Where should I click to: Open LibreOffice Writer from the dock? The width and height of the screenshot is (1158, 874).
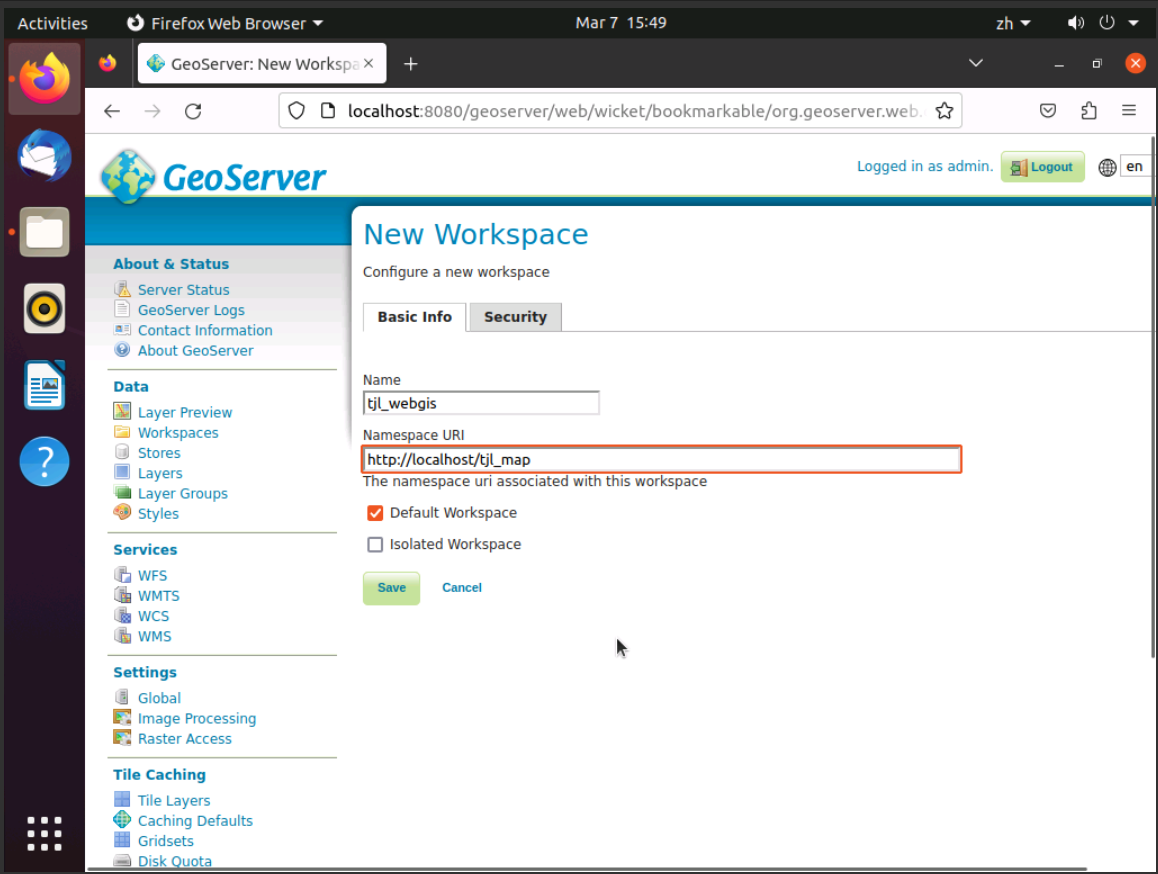click(44, 385)
